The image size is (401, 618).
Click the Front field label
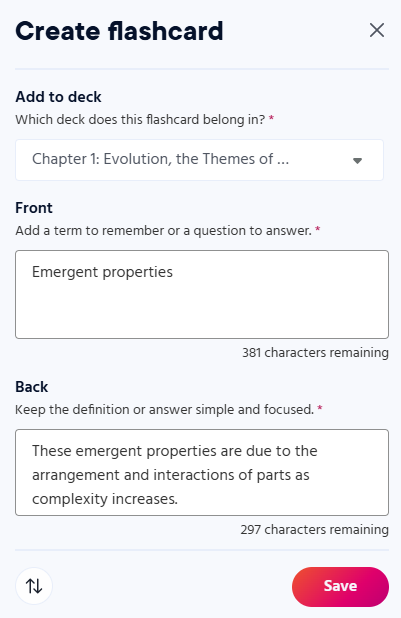click(x=34, y=208)
